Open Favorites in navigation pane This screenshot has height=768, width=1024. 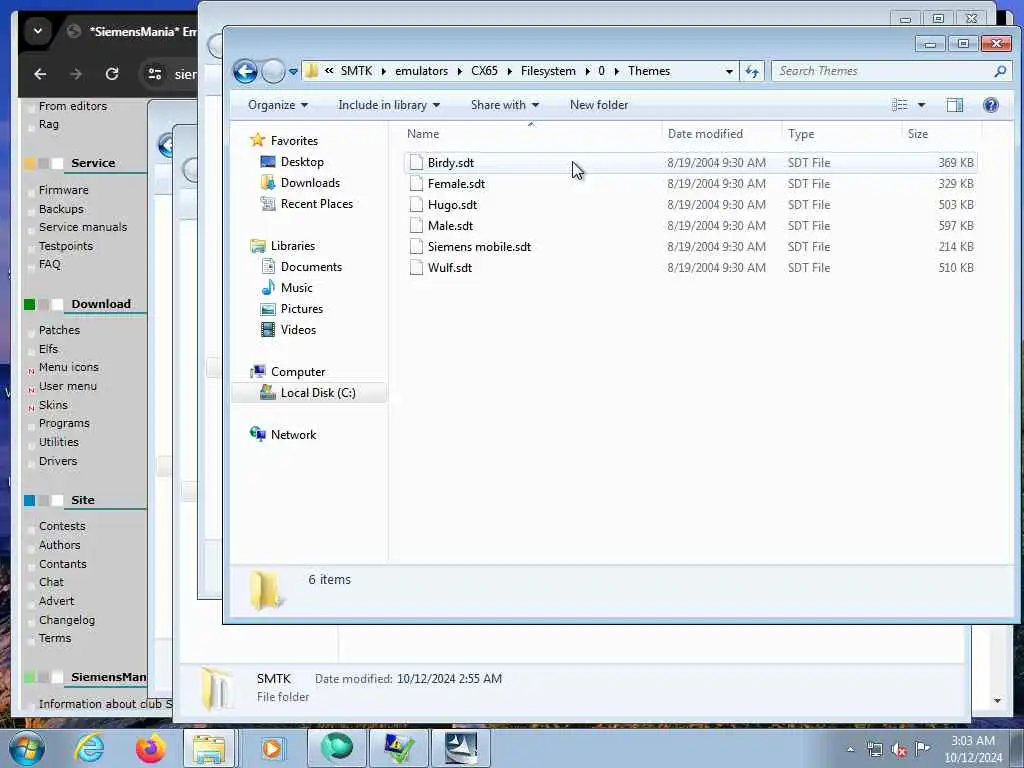click(294, 140)
